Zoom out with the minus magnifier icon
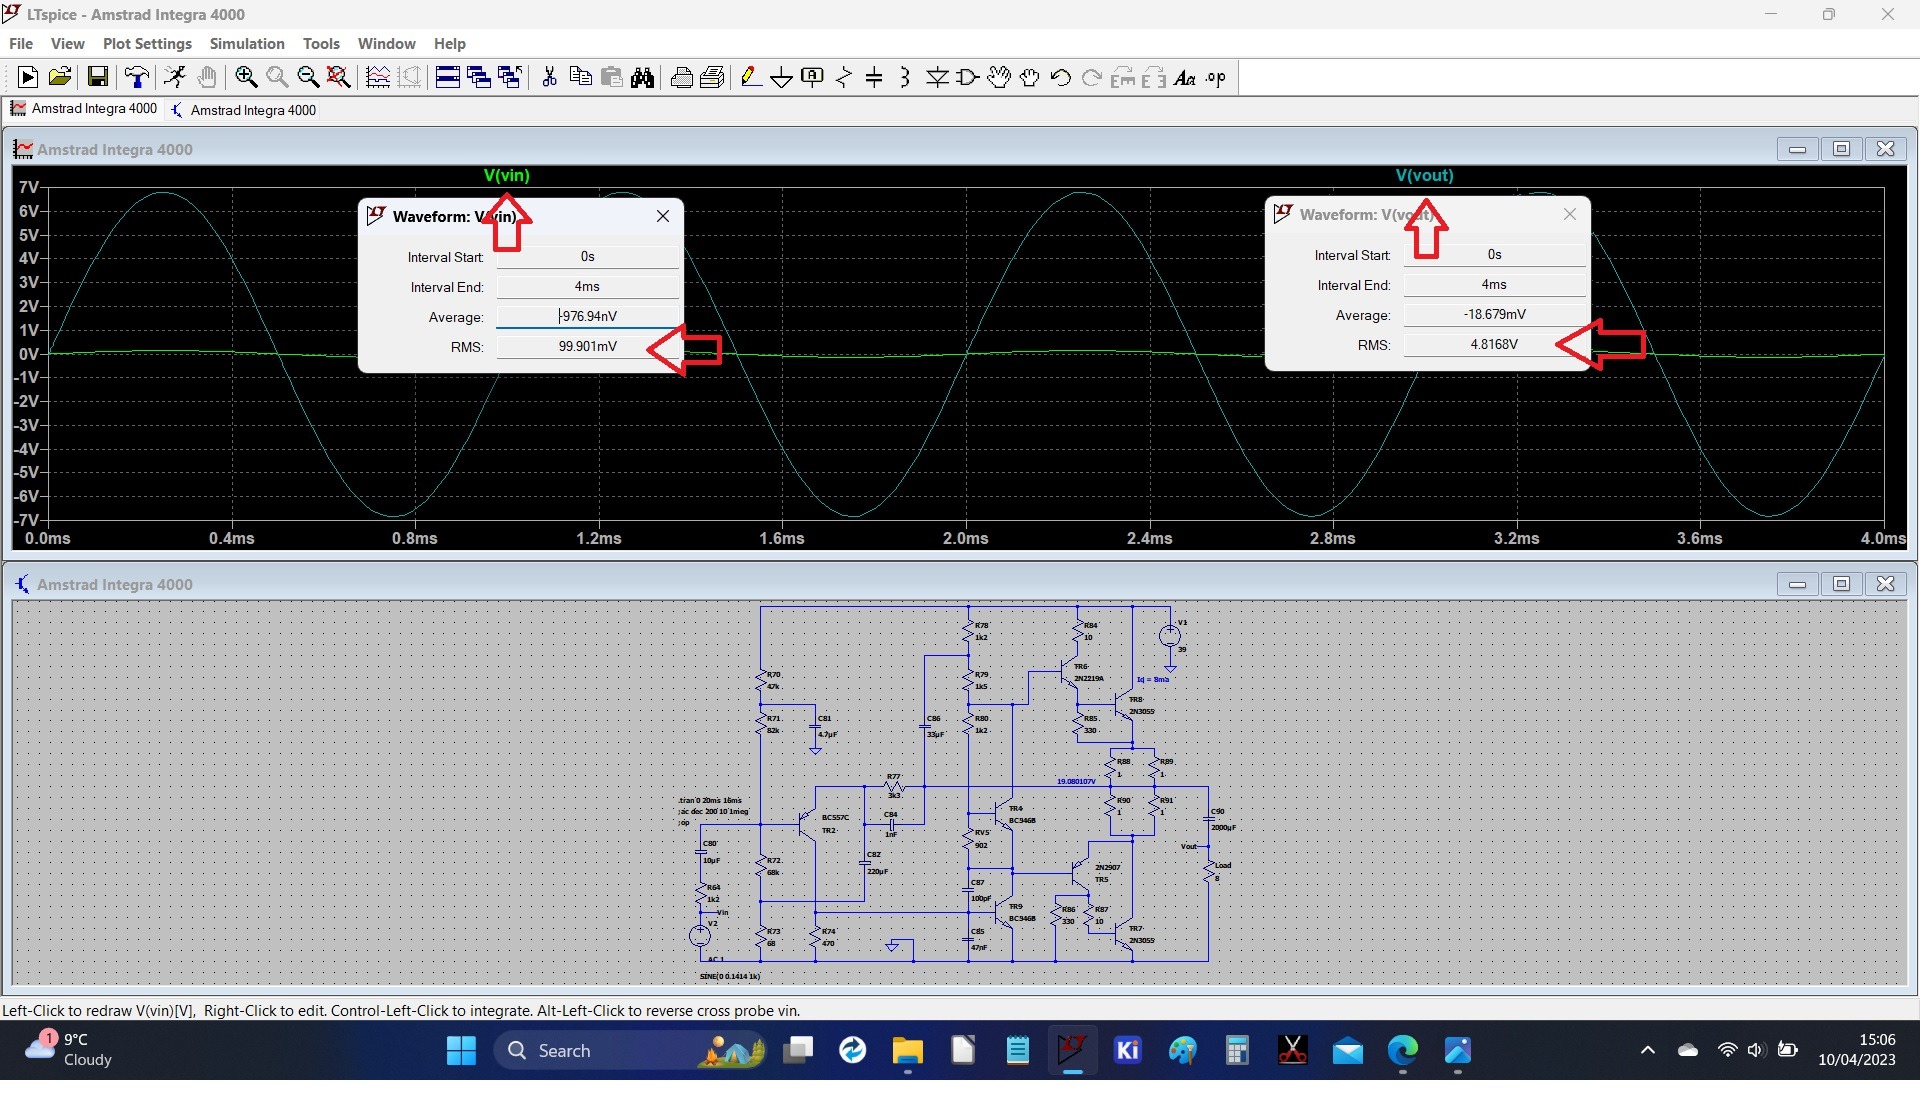The image size is (1920, 1115). point(308,77)
